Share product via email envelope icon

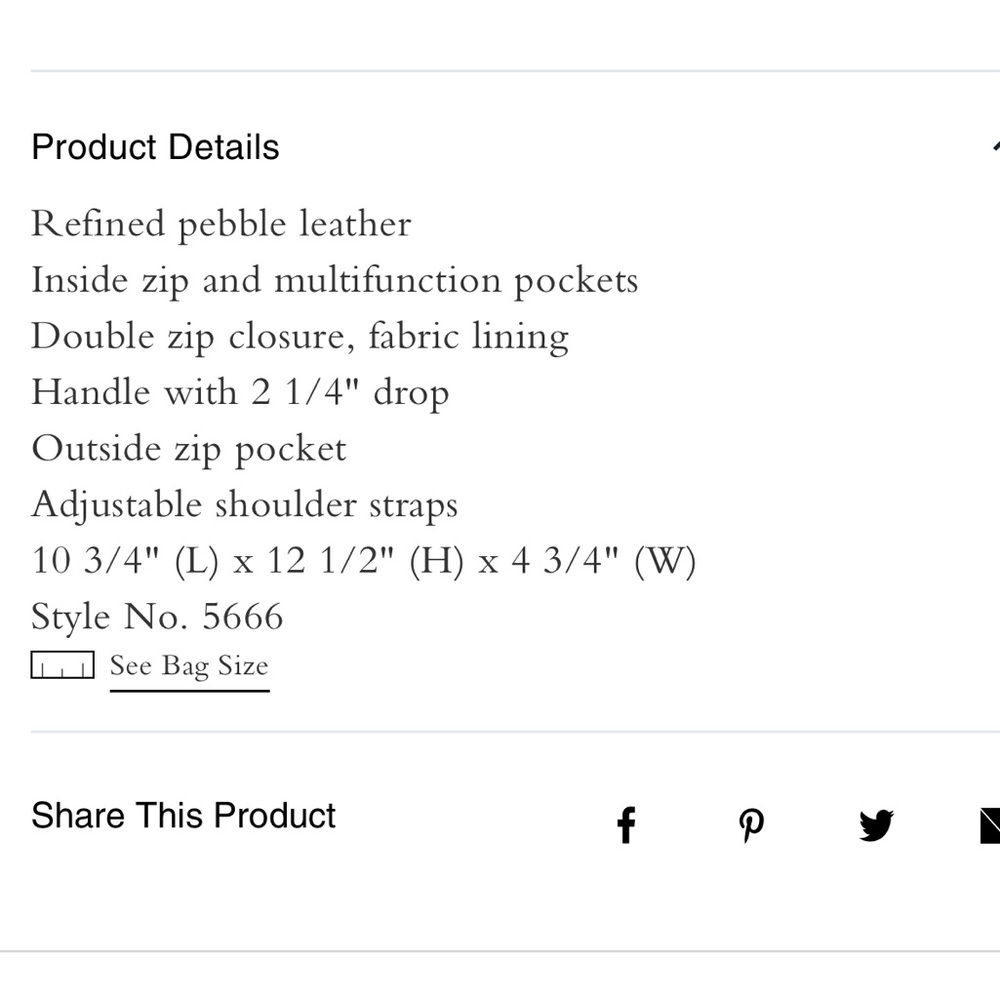[989, 826]
